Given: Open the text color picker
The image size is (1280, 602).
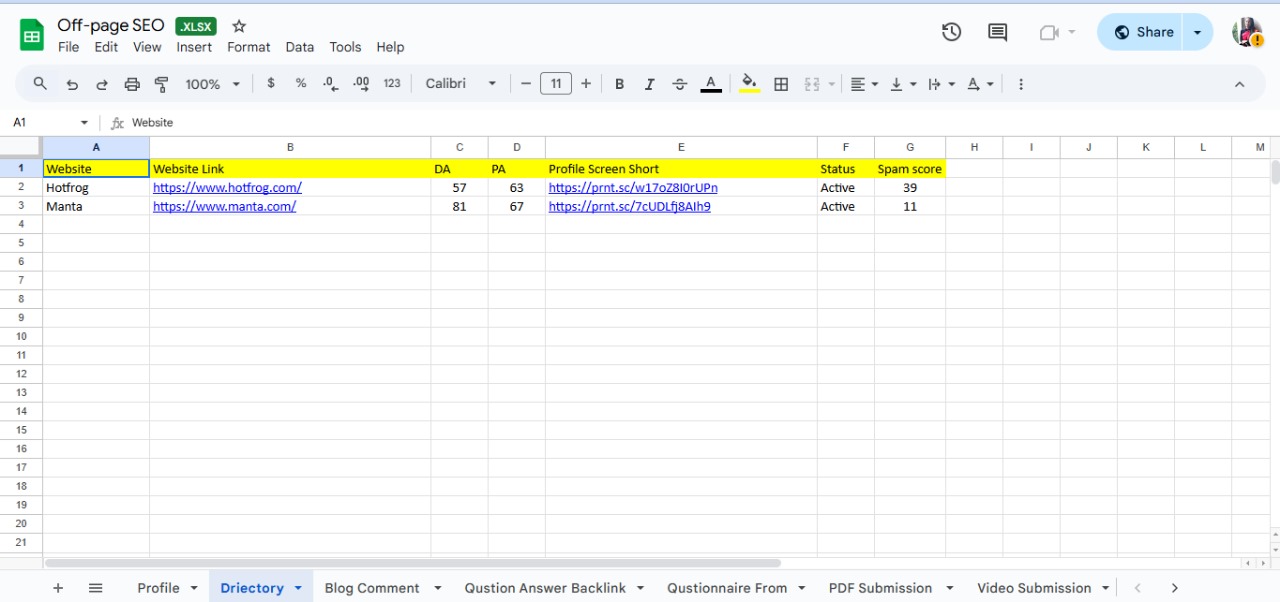Looking at the screenshot, I should point(711,84).
